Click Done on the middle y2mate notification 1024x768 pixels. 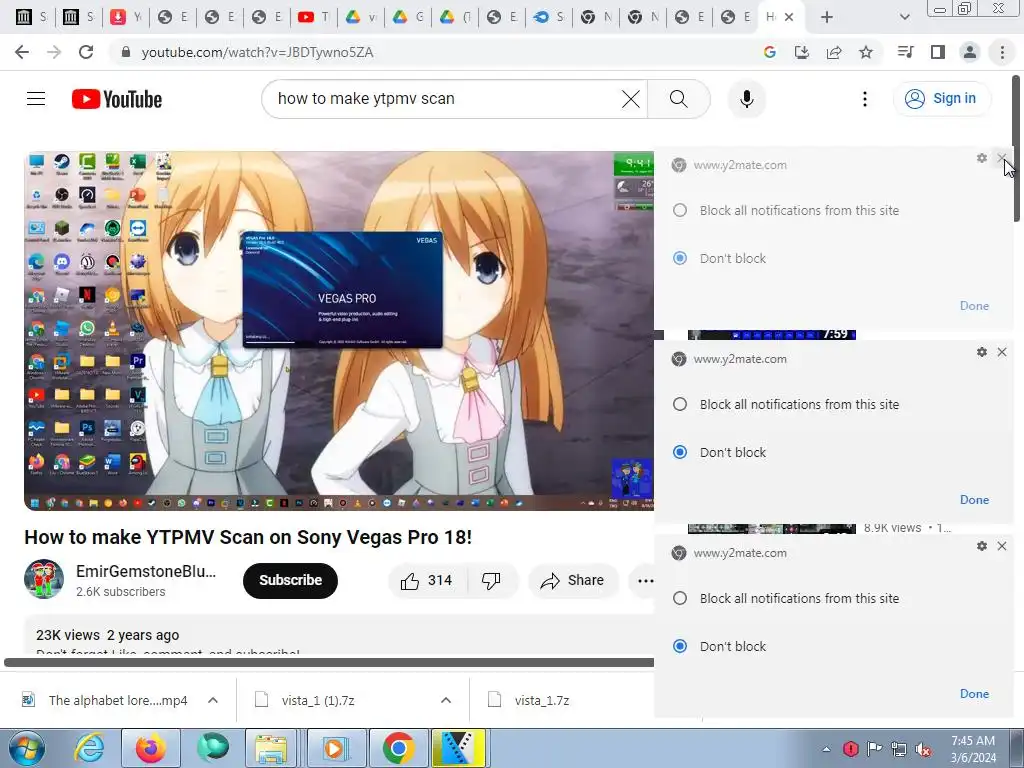click(974, 500)
